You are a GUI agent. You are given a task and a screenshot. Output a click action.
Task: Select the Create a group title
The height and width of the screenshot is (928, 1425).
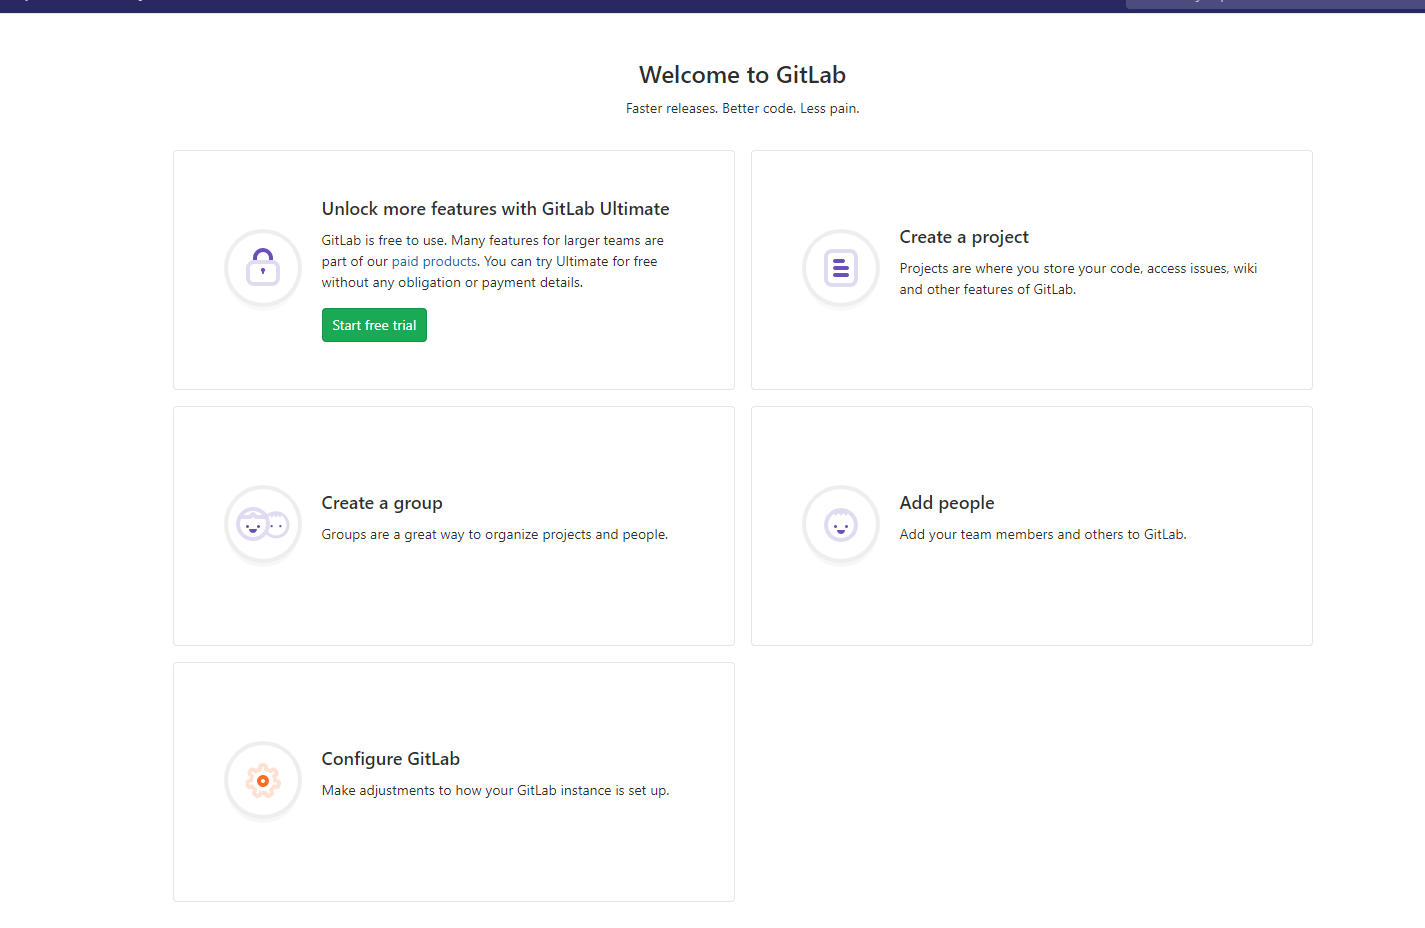pyautogui.click(x=382, y=503)
